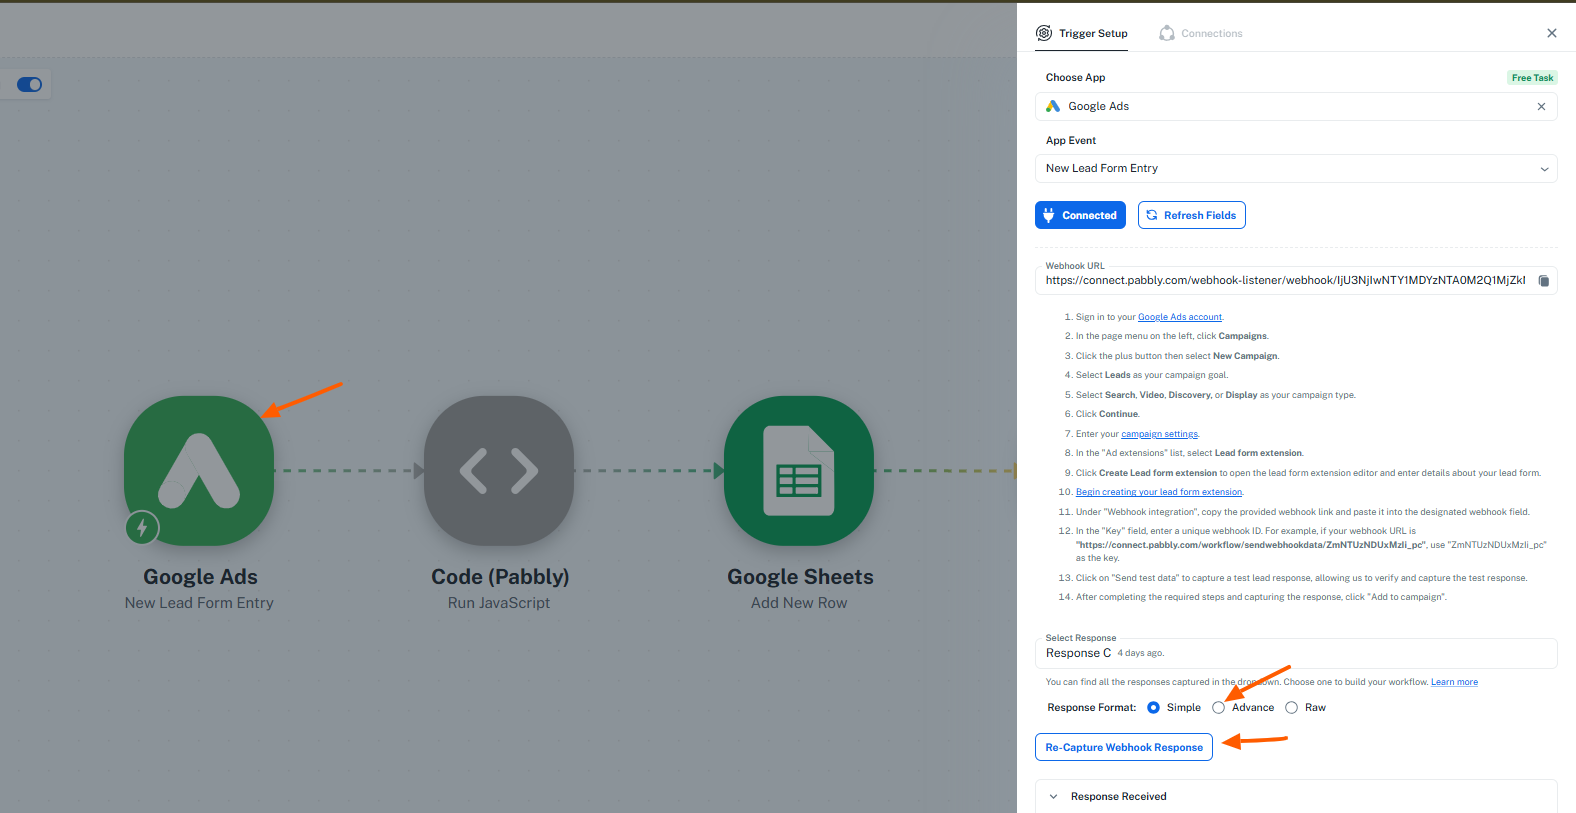
Task: Open the Select Response dropdown
Action: [x=1295, y=653]
